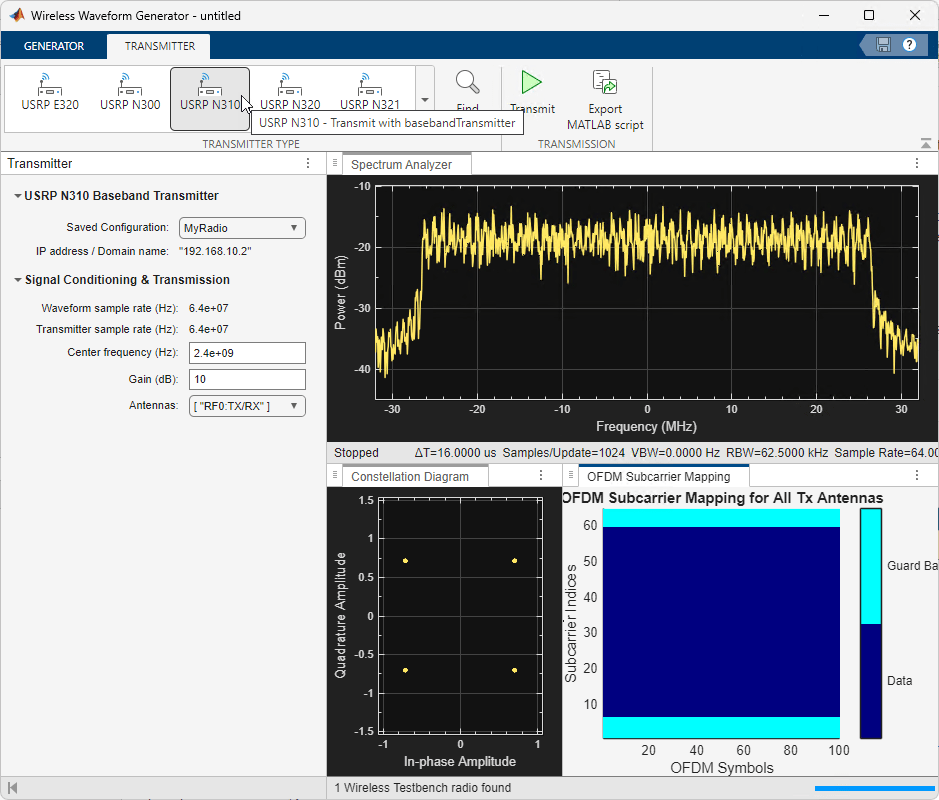
Task: Edit the Gain value input field
Action: [x=246, y=379]
